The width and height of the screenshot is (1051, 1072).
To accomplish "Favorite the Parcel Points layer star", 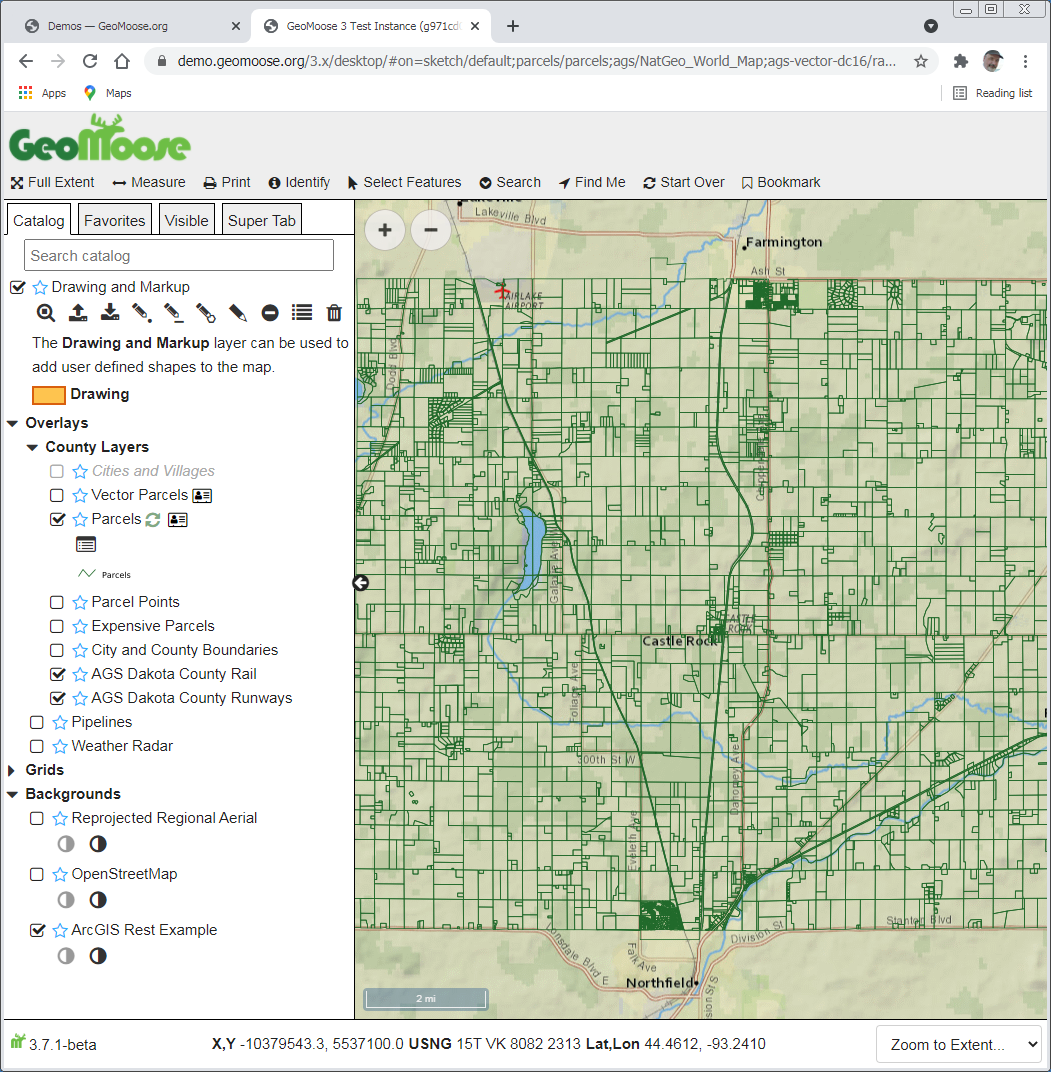I will pos(80,602).
